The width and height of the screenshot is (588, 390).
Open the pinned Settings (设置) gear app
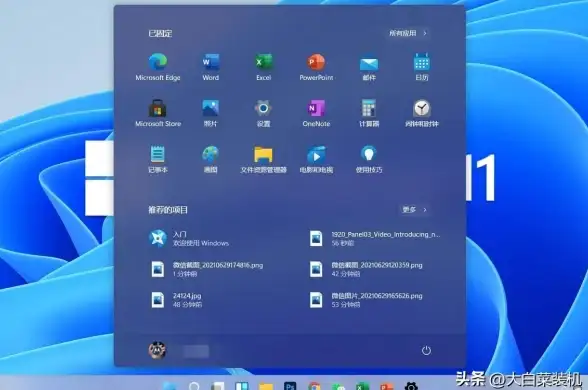pyautogui.click(x=263, y=113)
